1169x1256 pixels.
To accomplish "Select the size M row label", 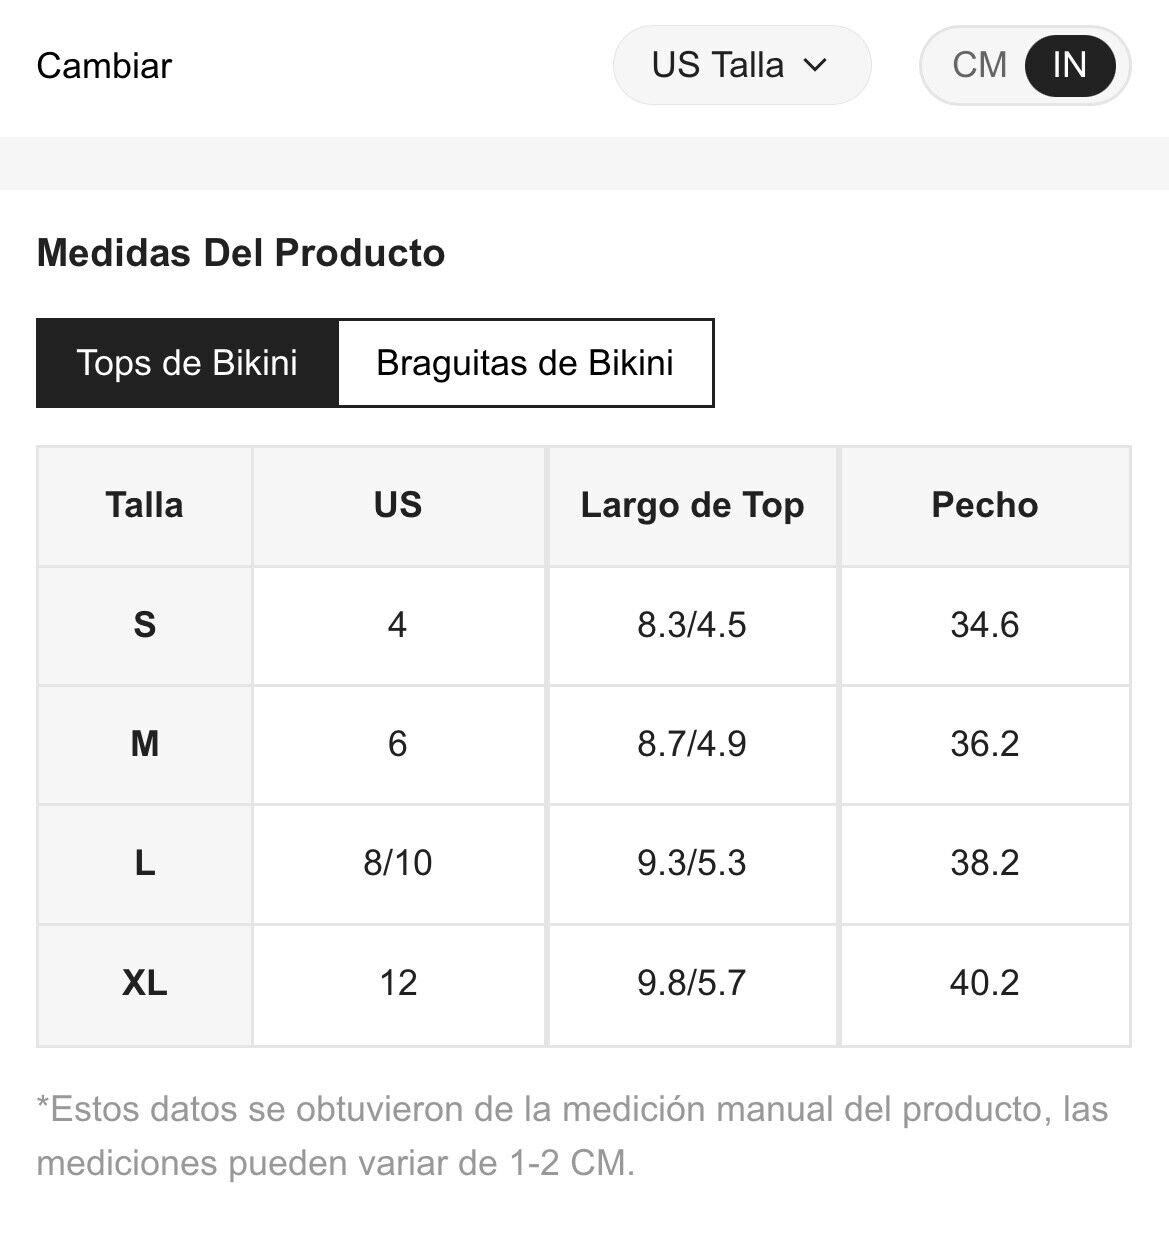I will (x=144, y=744).
